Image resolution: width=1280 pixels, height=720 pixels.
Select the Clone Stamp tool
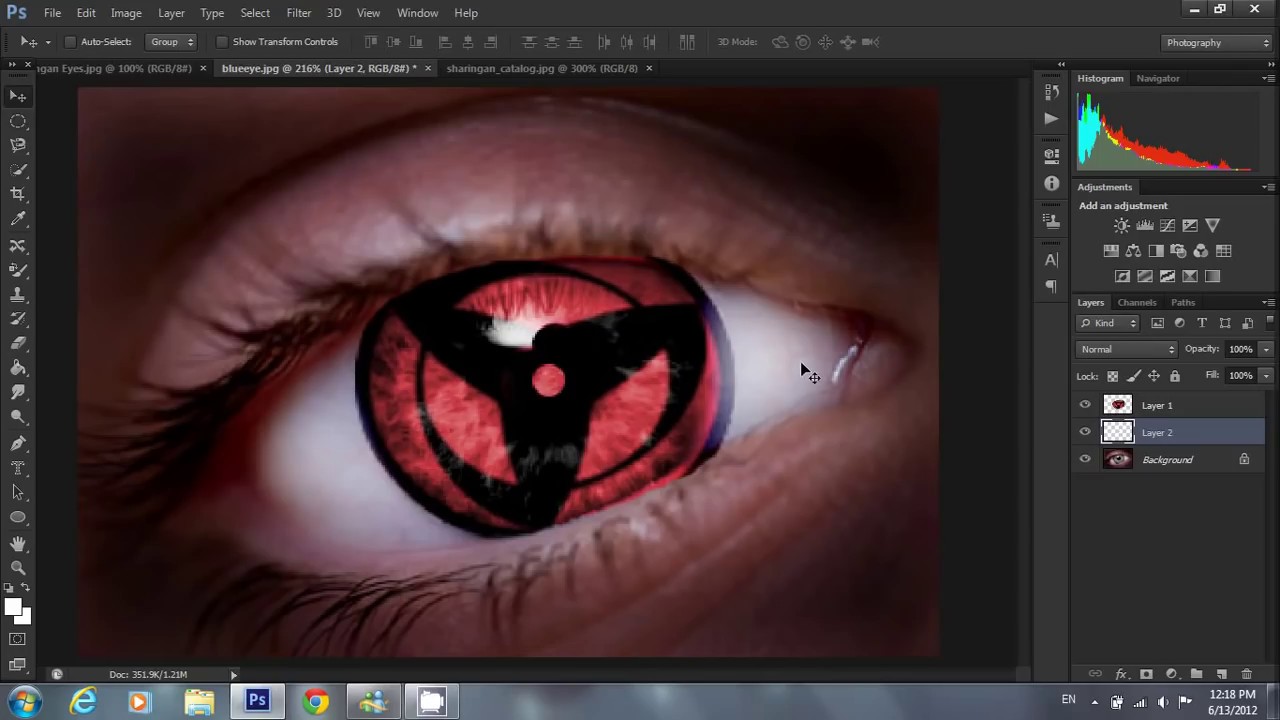[x=18, y=295]
